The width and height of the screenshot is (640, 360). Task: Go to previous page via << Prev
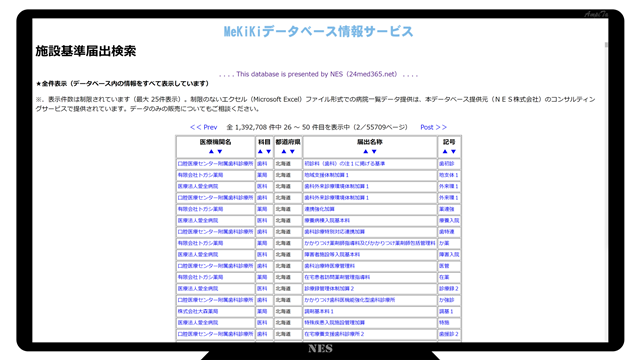[204, 127]
